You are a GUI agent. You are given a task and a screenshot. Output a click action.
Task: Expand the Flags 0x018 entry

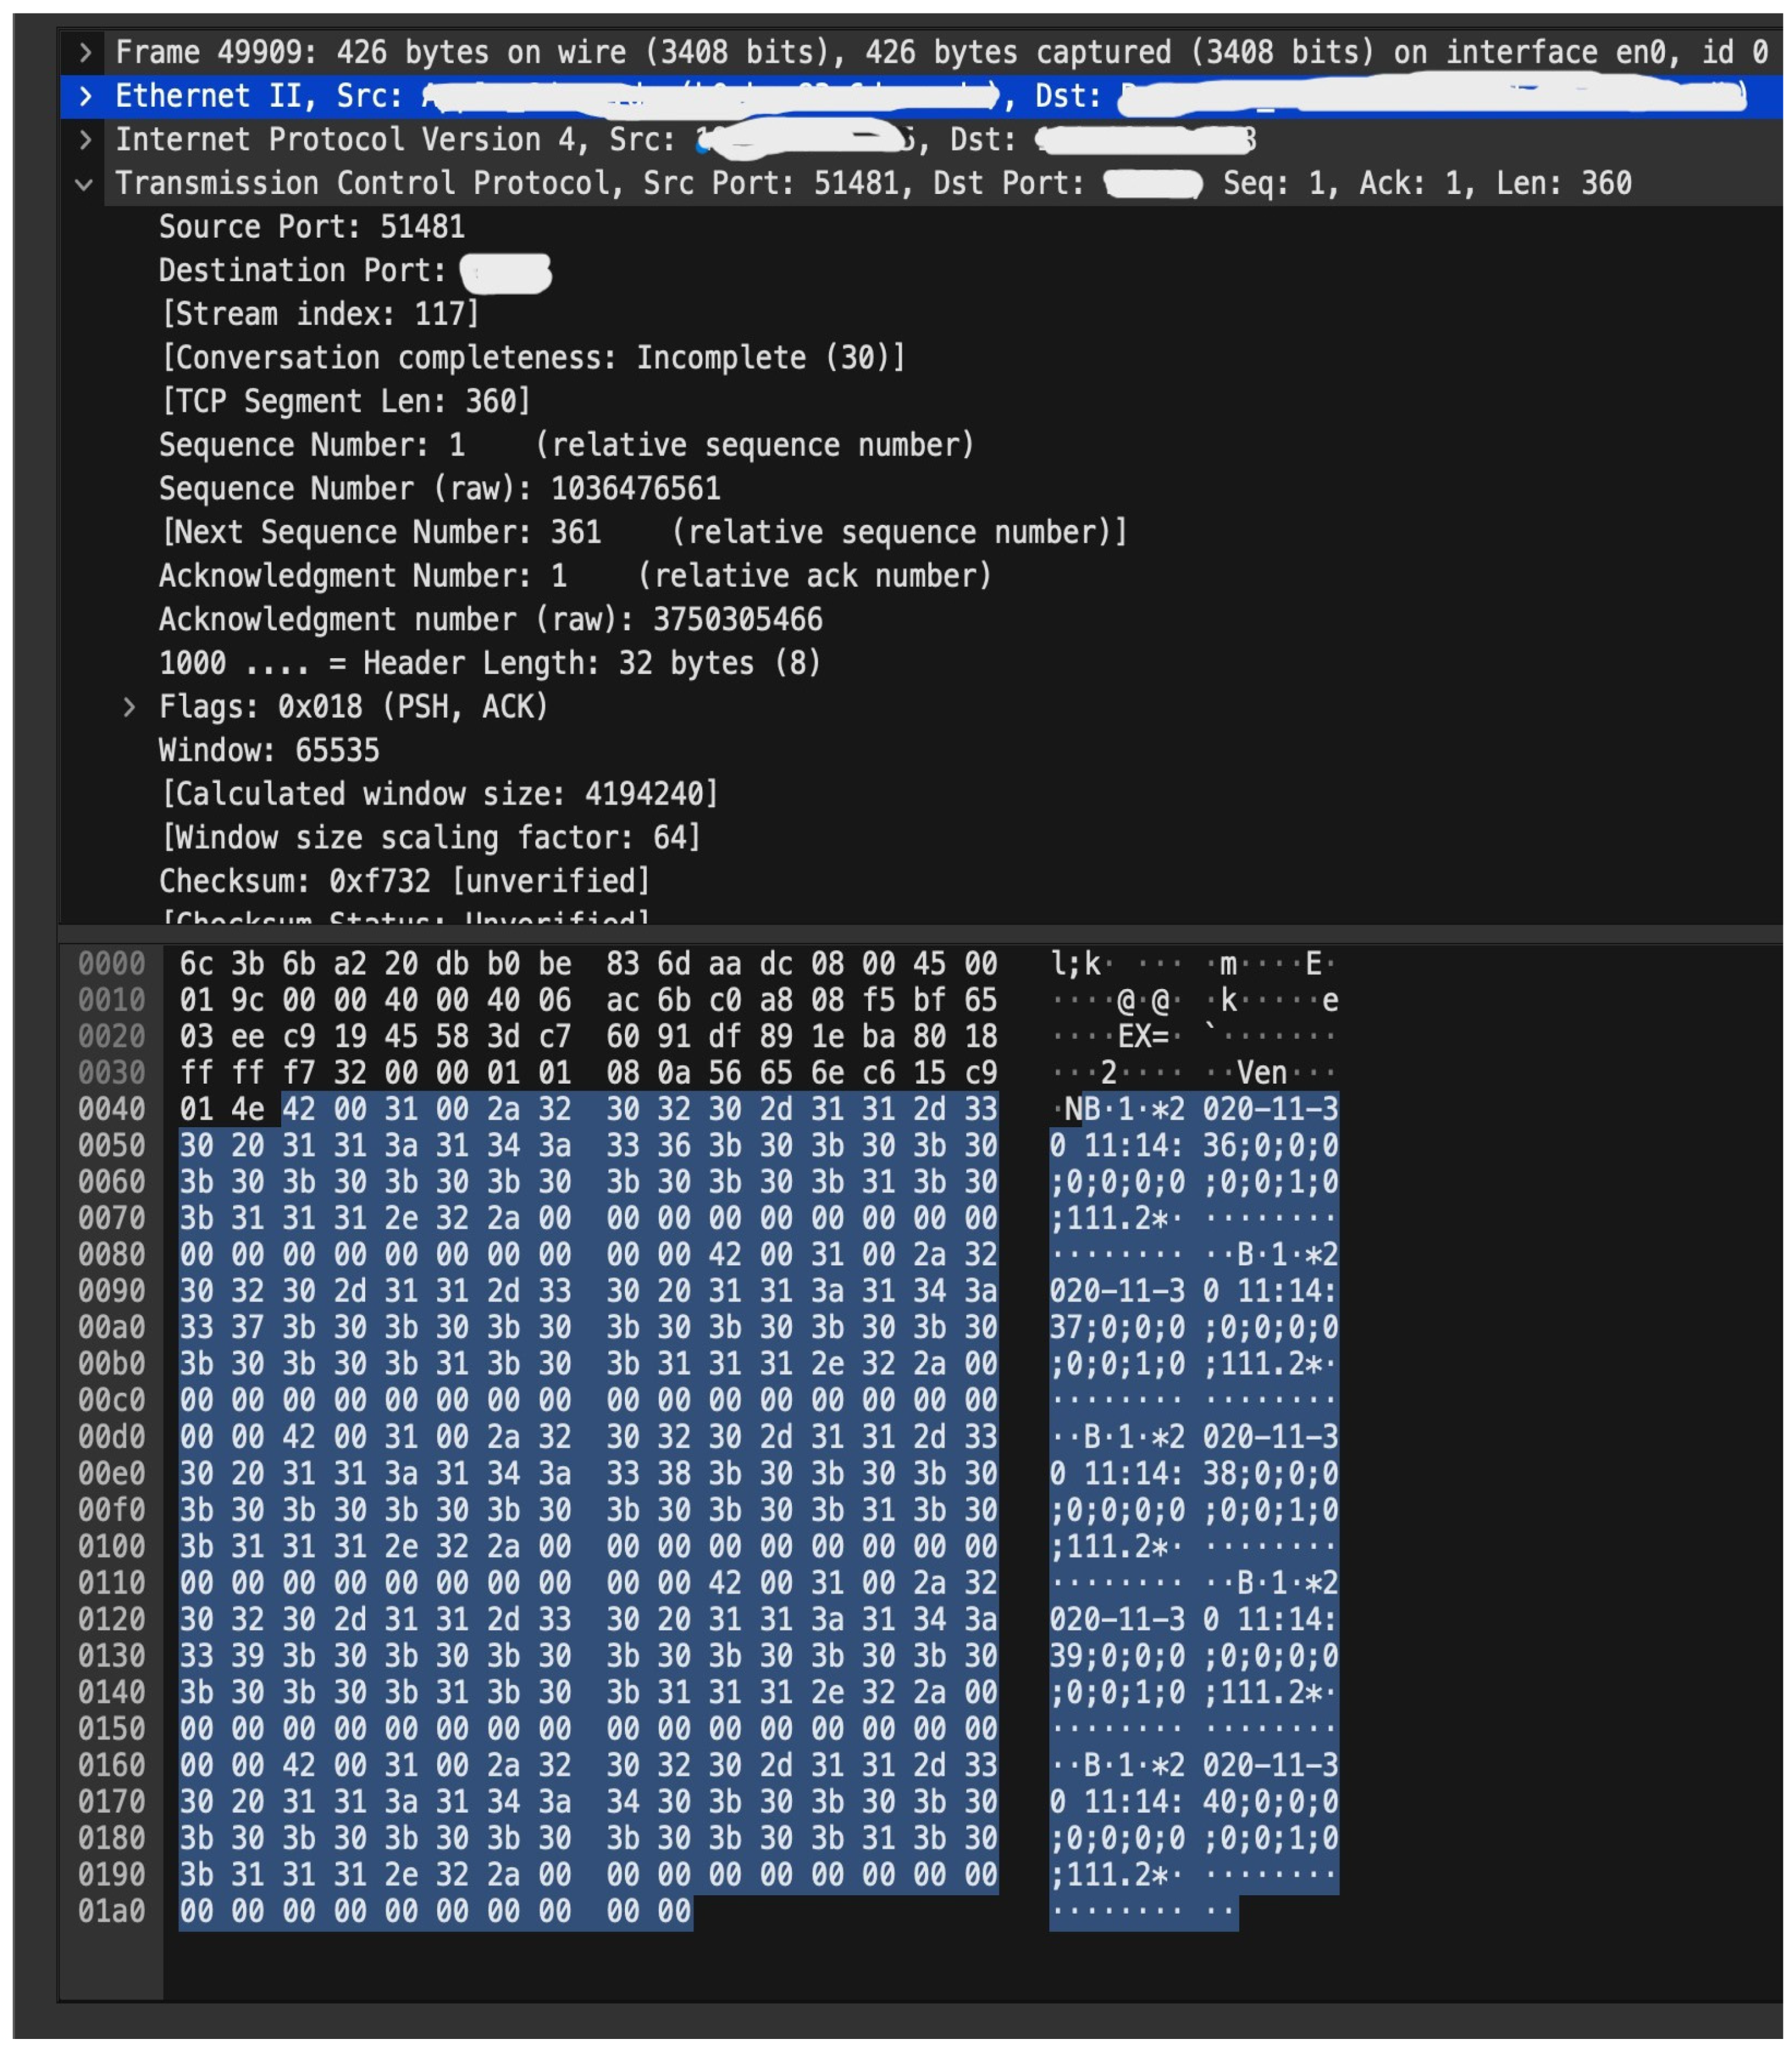coord(129,708)
